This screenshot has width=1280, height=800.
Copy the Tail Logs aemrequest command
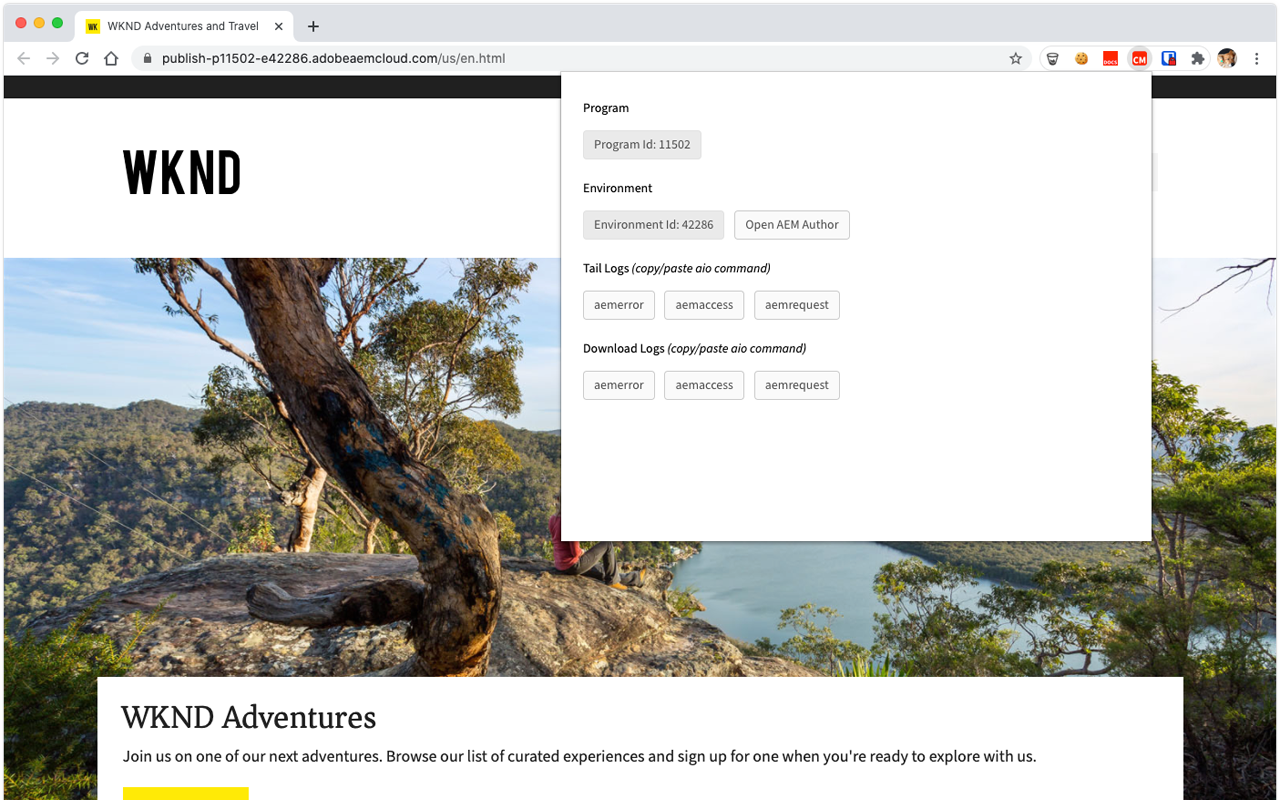click(797, 305)
